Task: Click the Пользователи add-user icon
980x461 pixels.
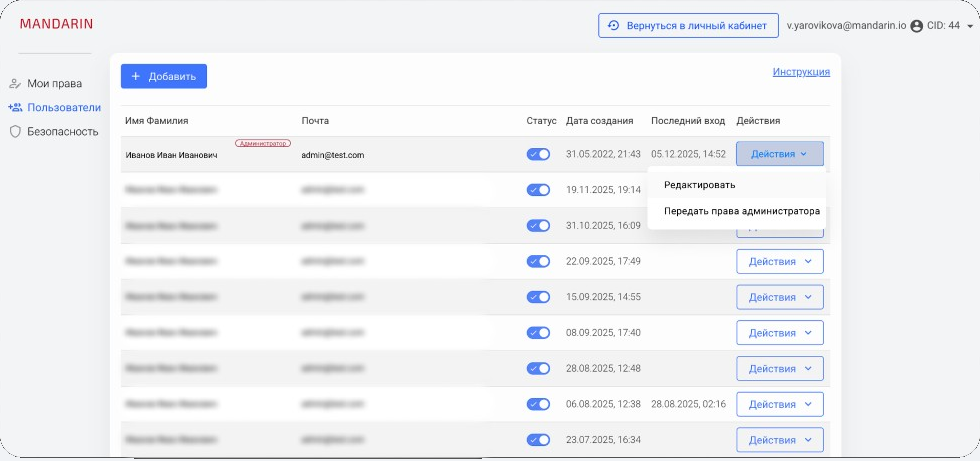Action: point(15,107)
